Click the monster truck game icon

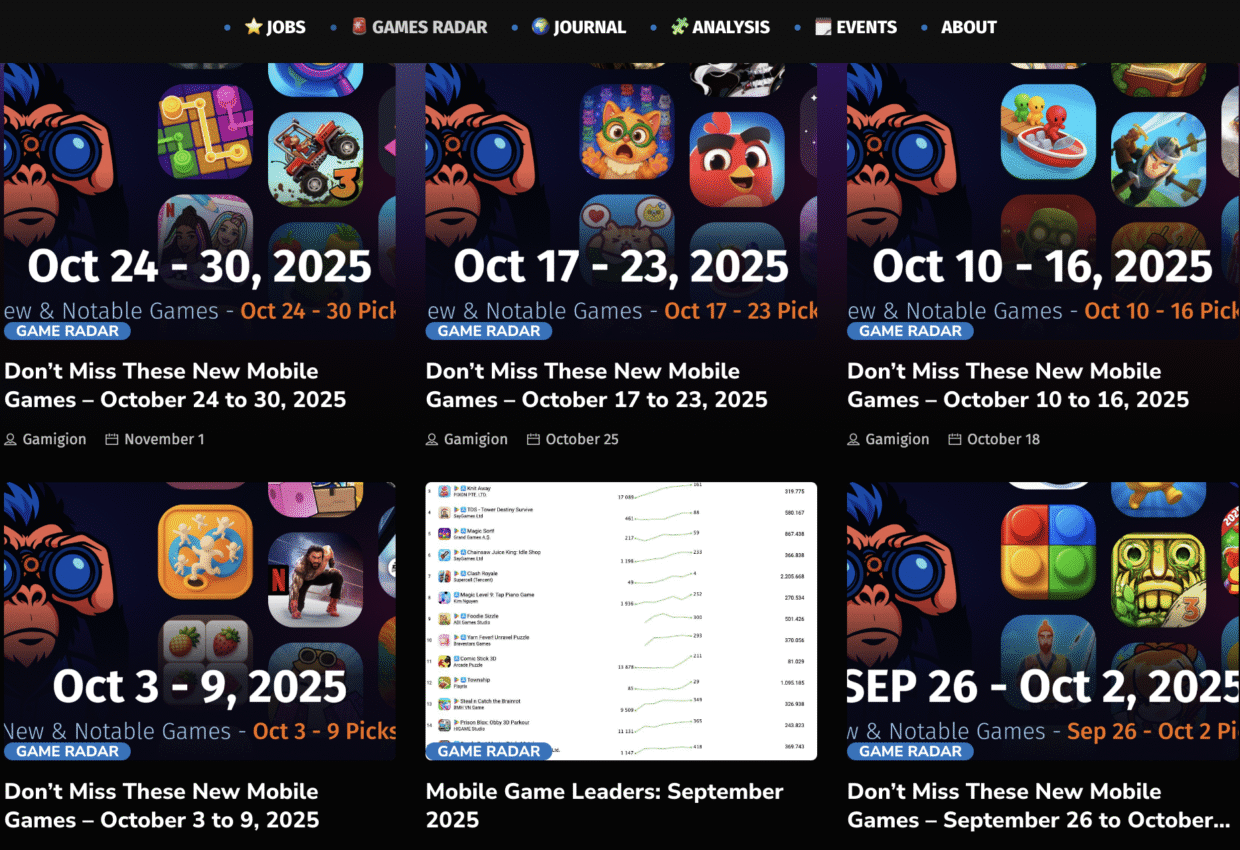[x=315, y=158]
